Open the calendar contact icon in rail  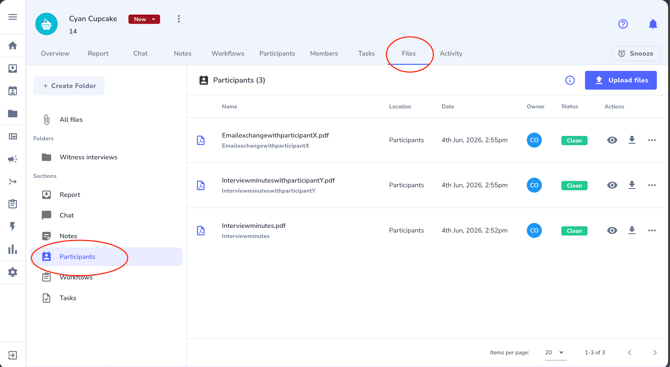(13, 91)
